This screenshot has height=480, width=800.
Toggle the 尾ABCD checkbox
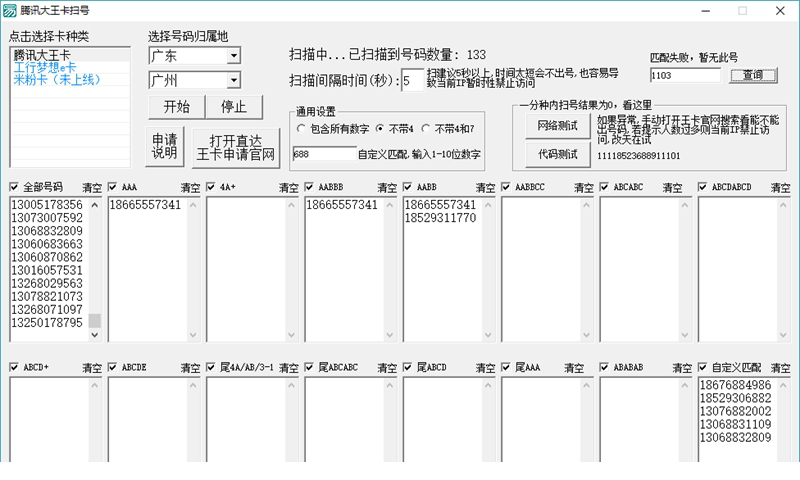point(408,367)
